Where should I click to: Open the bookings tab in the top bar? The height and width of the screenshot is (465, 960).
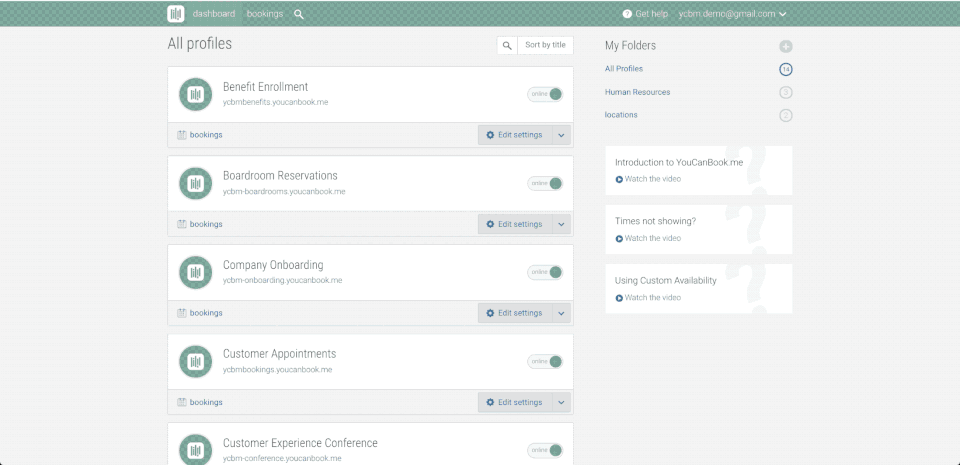[265, 14]
